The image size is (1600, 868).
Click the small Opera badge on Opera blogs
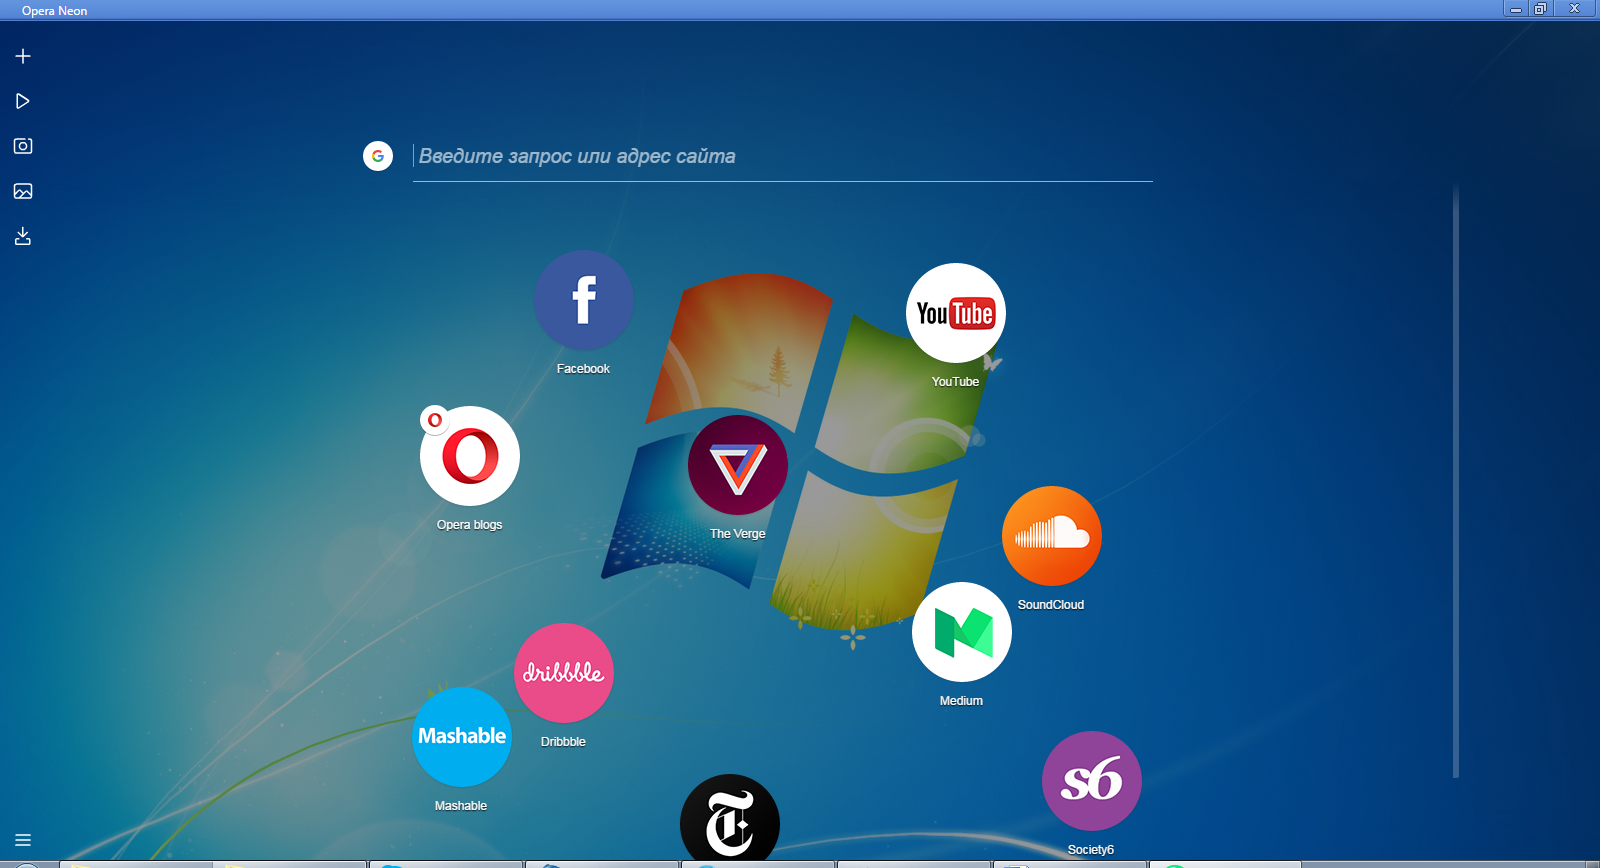(434, 420)
